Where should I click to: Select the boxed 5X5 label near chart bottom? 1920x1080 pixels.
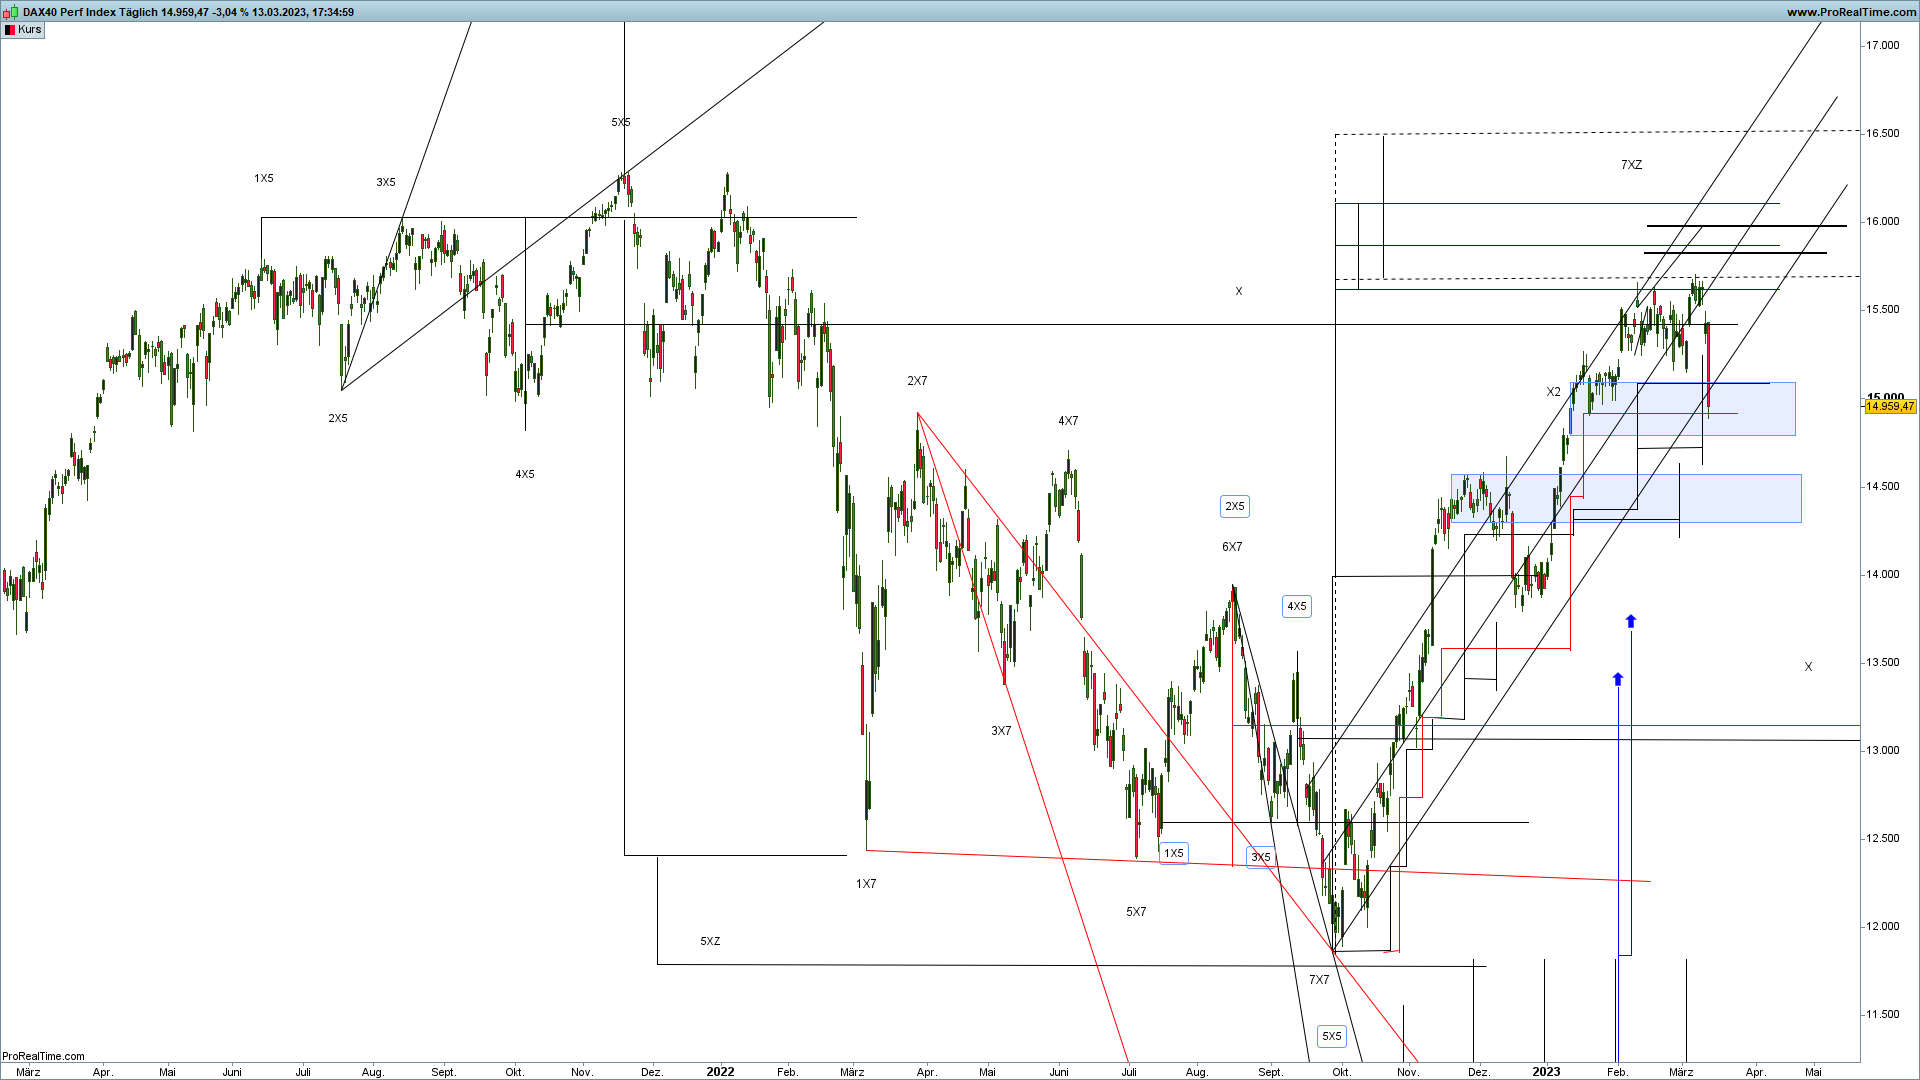coord(1332,1036)
